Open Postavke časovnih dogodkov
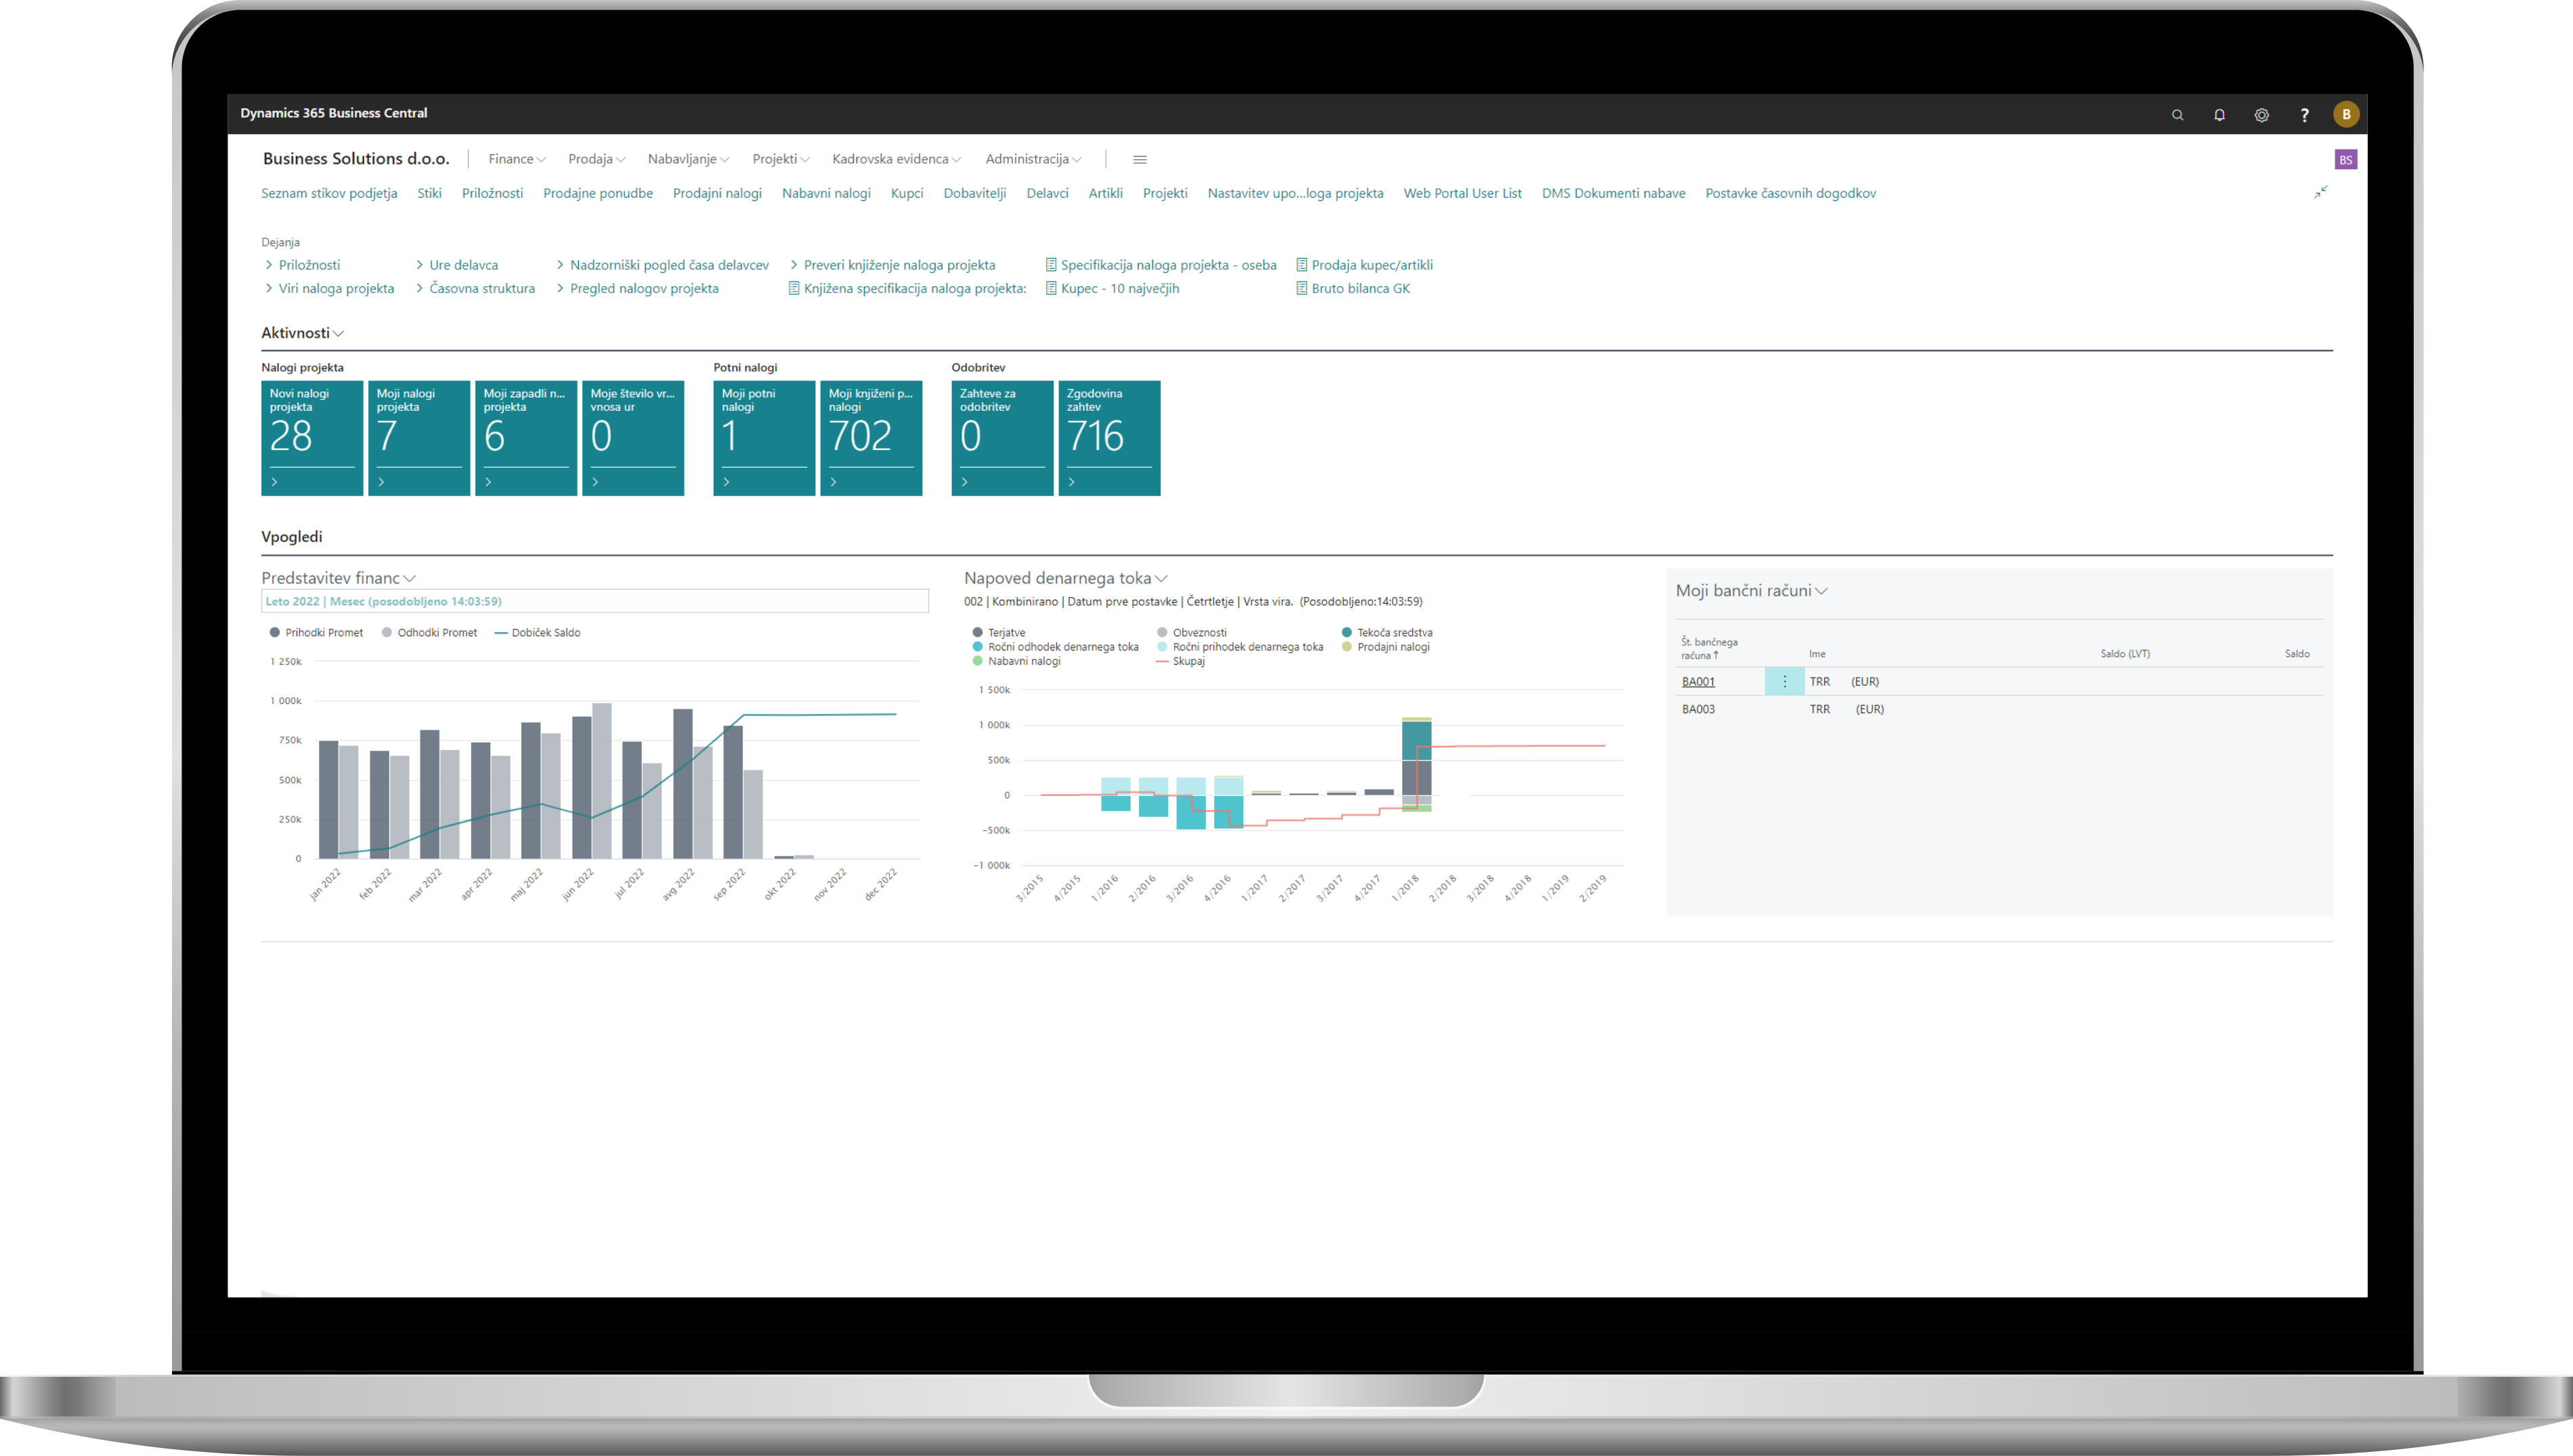 1790,193
